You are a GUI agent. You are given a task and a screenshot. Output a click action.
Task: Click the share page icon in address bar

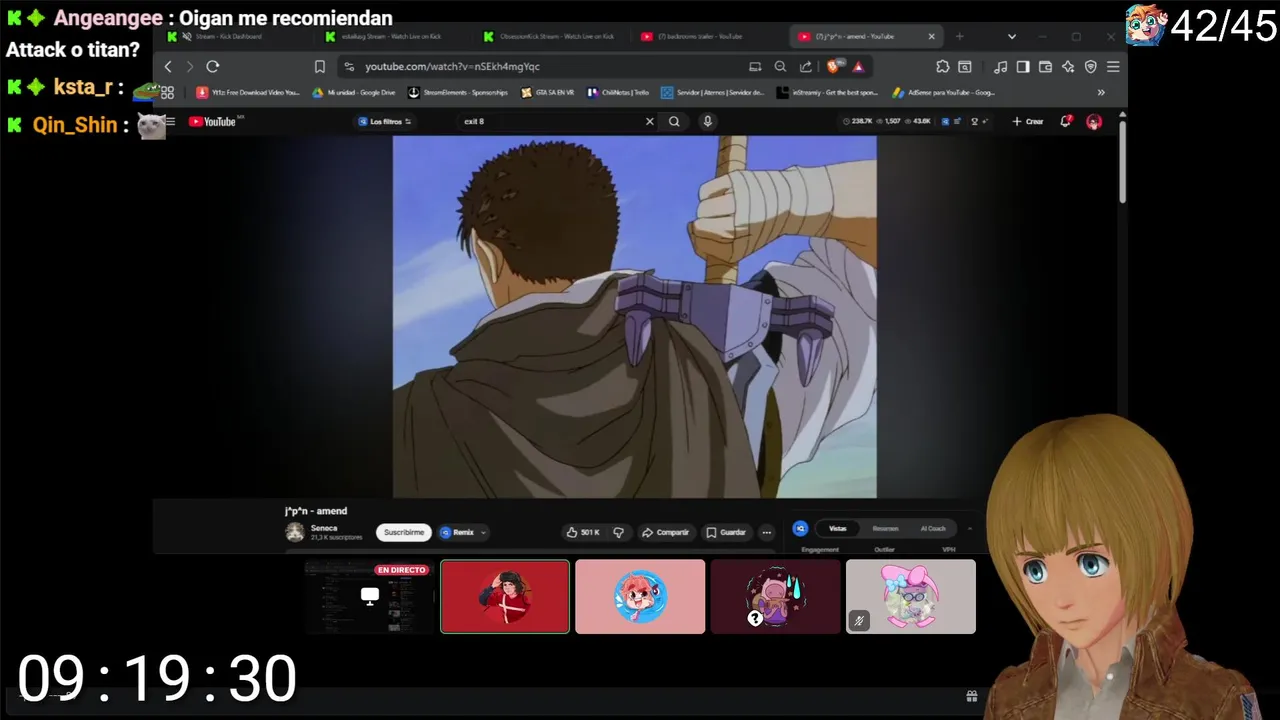point(806,67)
